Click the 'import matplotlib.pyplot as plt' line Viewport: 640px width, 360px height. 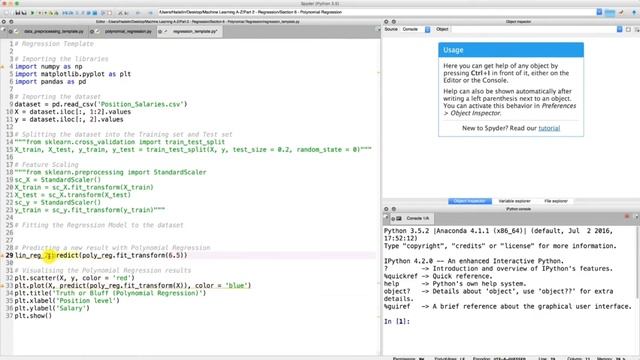(x=73, y=74)
